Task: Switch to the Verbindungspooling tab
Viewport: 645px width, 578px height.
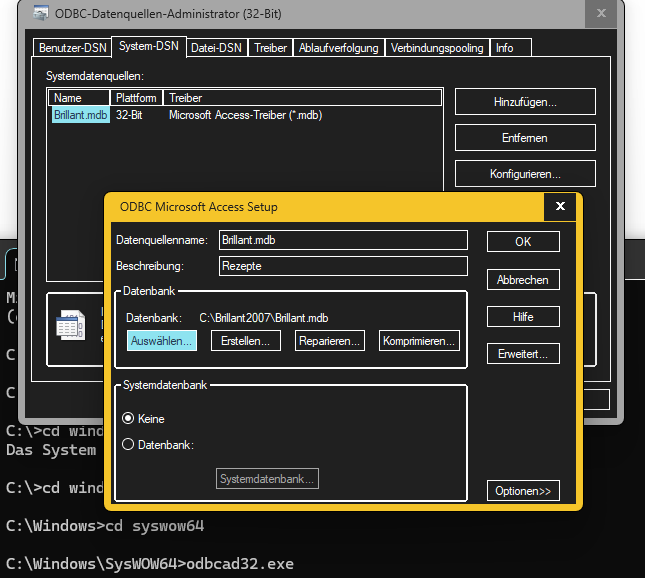Action: (437, 48)
